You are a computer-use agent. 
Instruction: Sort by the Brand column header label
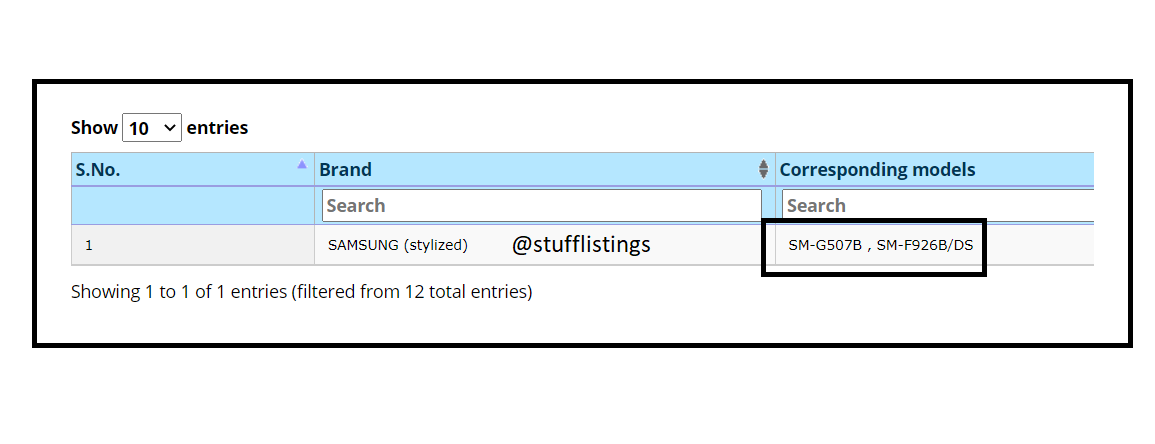click(345, 169)
